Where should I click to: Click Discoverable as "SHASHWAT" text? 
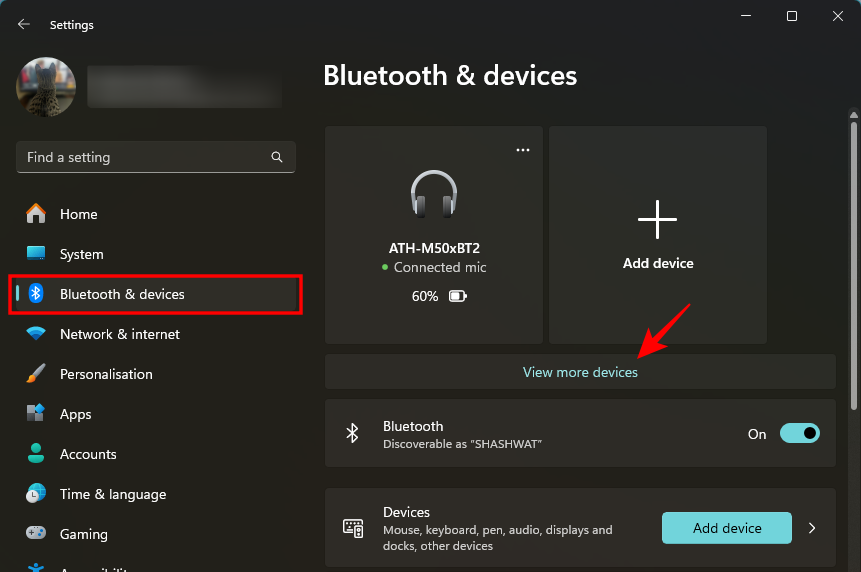click(x=462, y=444)
